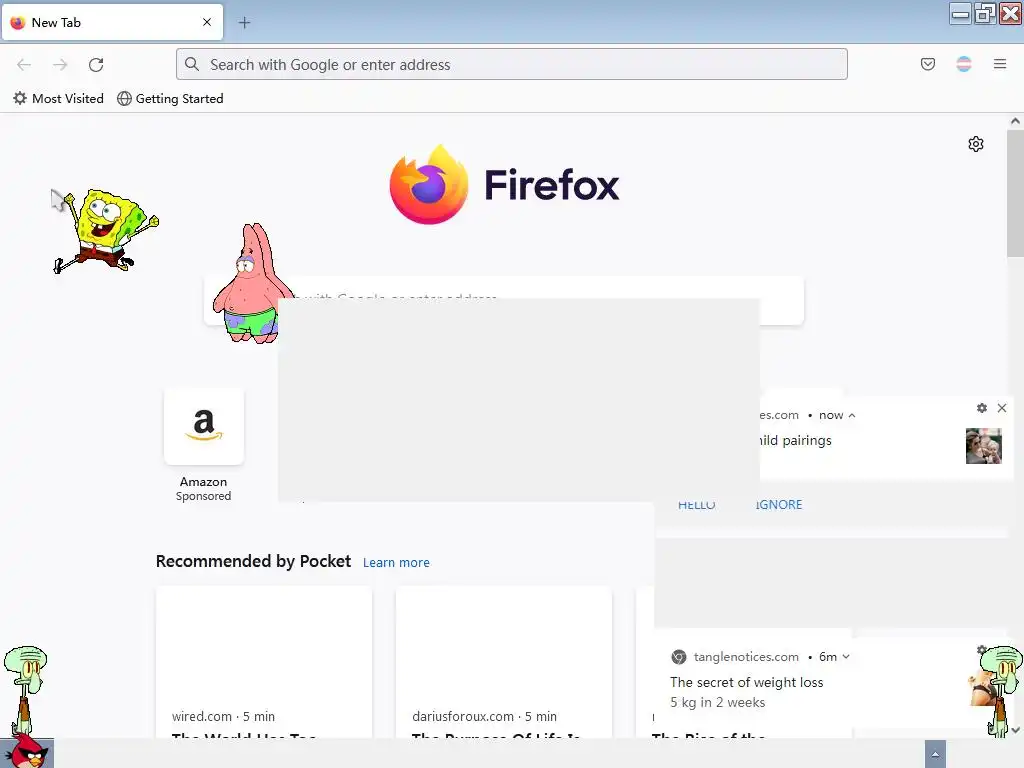Open the Save to Pocket icon

(927, 64)
